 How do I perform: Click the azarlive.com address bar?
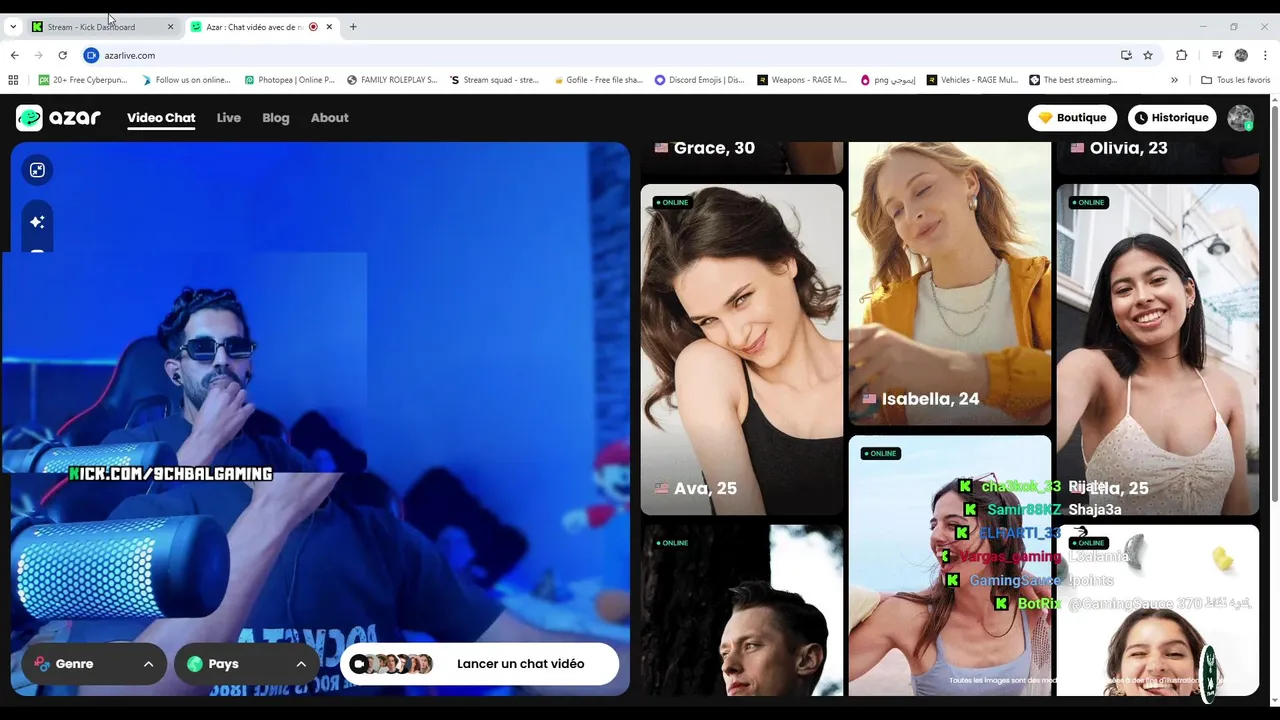point(600,55)
